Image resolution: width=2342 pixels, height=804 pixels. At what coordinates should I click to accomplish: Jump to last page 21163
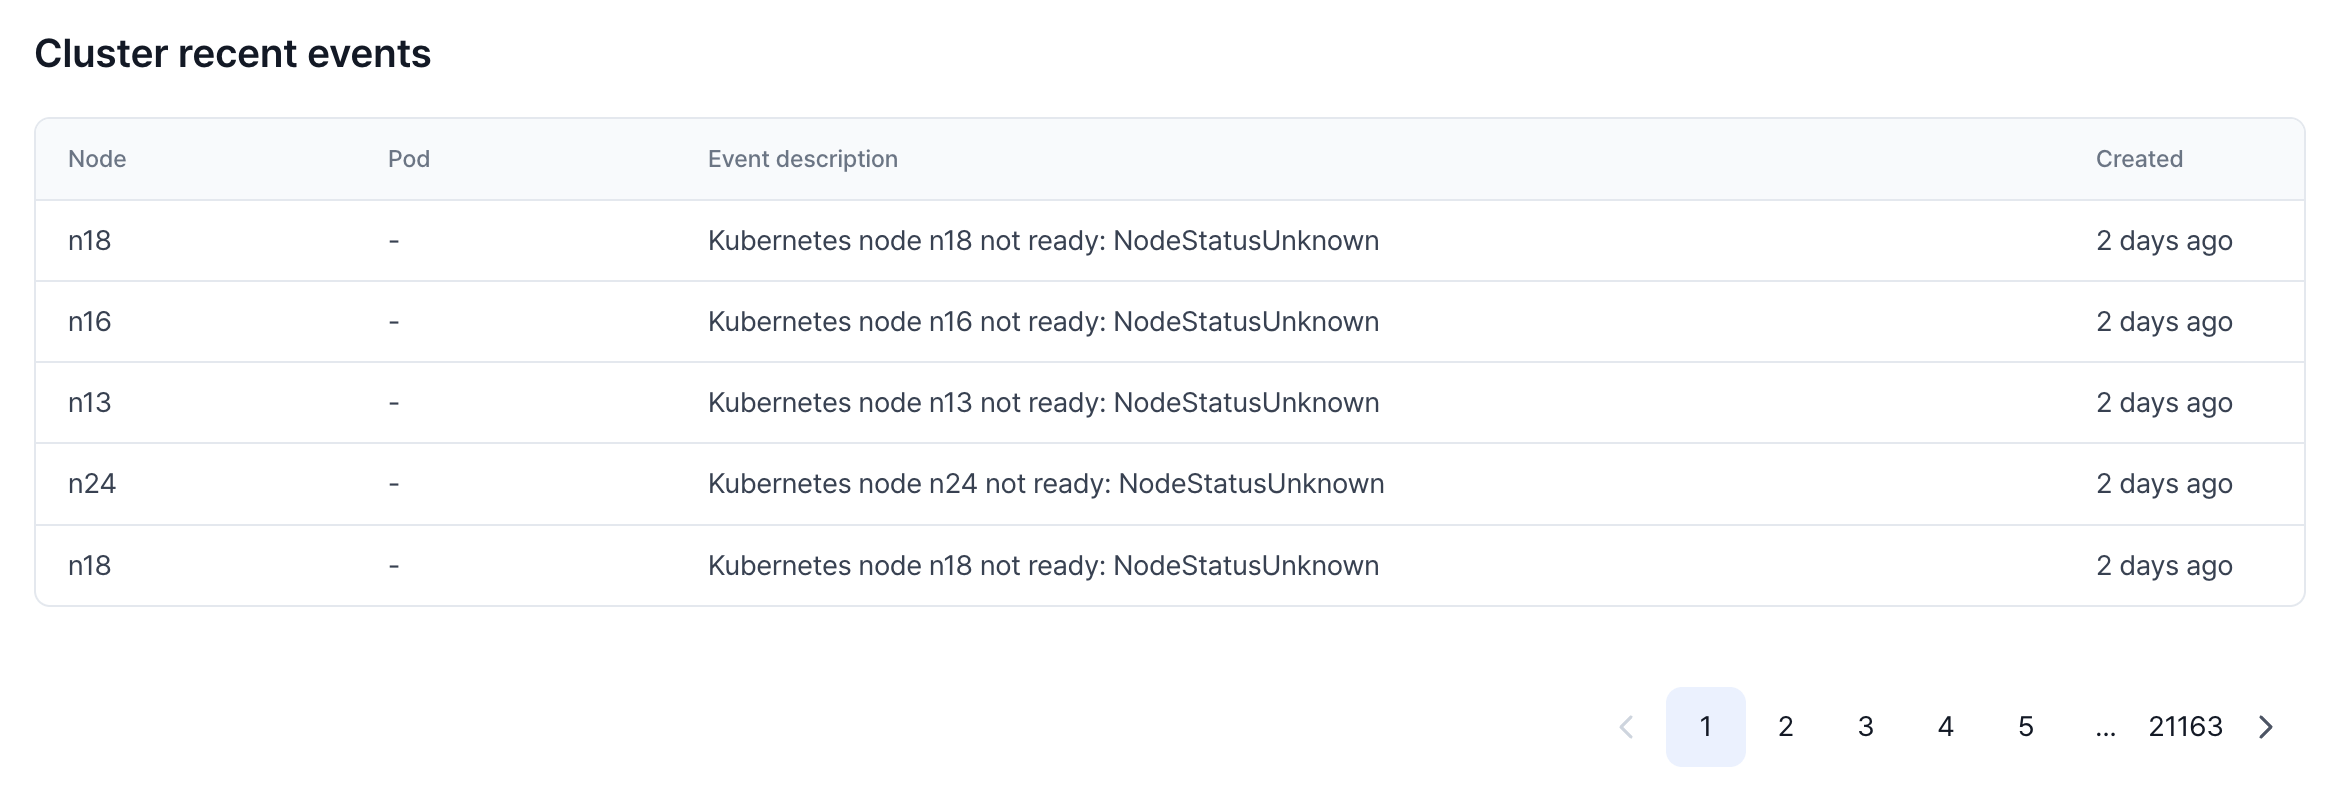coord(2185,727)
